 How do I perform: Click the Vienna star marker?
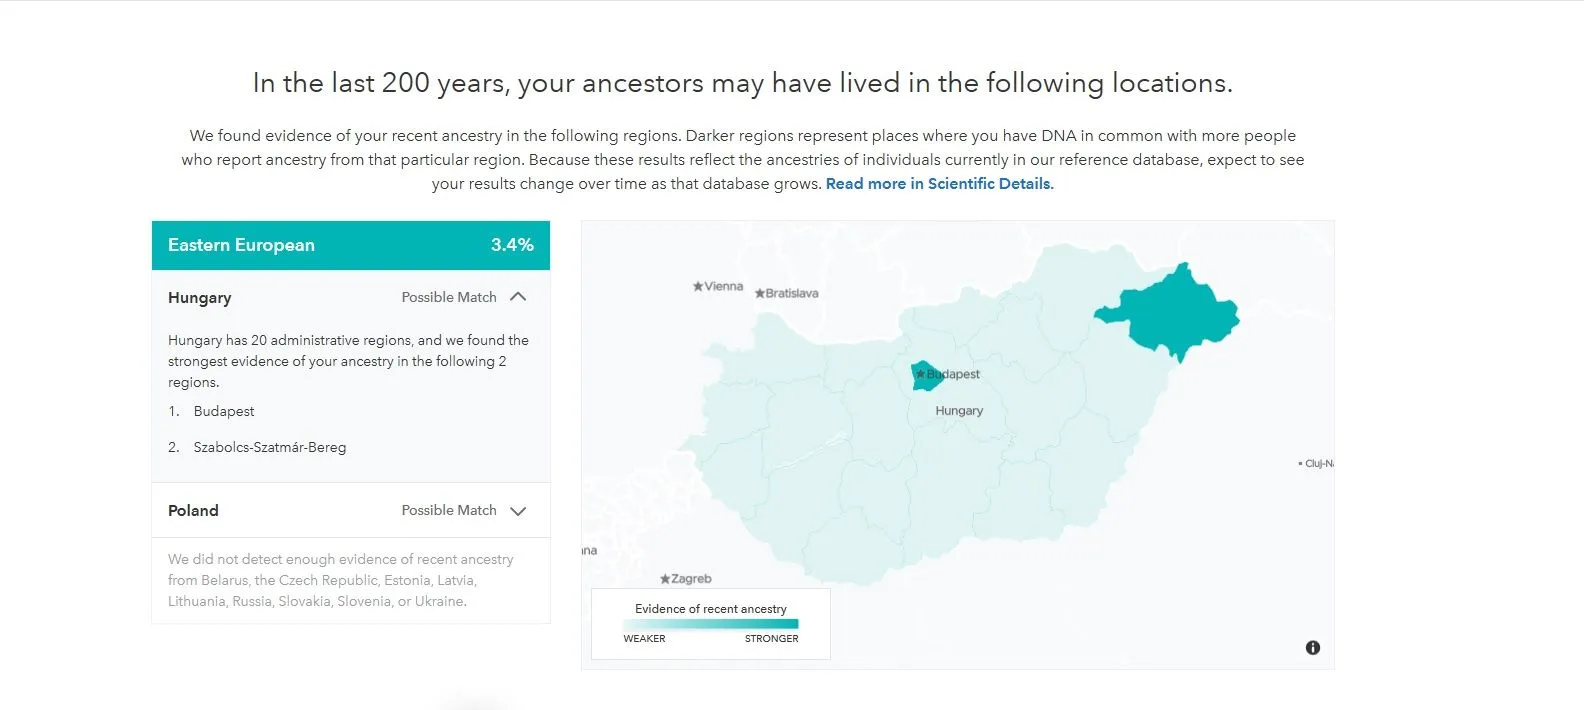[698, 287]
